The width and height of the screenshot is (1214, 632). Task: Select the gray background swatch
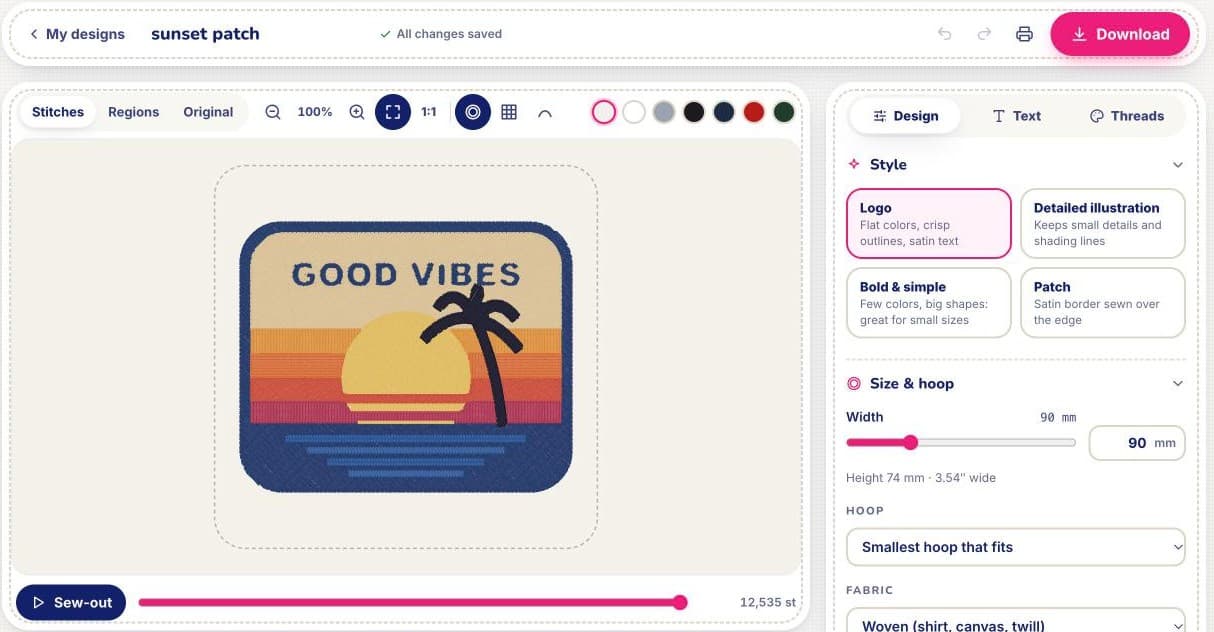(664, 112)
